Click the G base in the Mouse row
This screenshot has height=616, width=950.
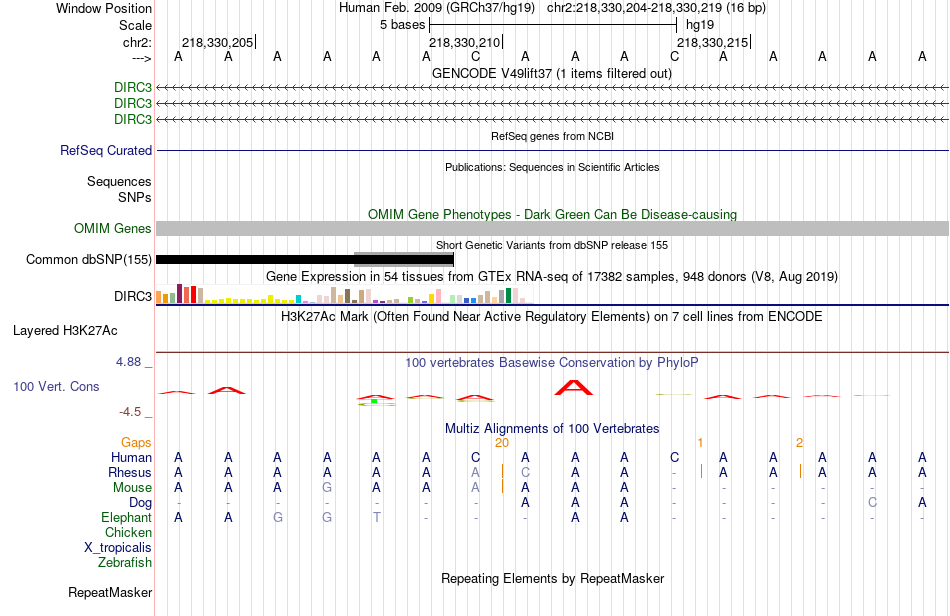click(327, 488)
